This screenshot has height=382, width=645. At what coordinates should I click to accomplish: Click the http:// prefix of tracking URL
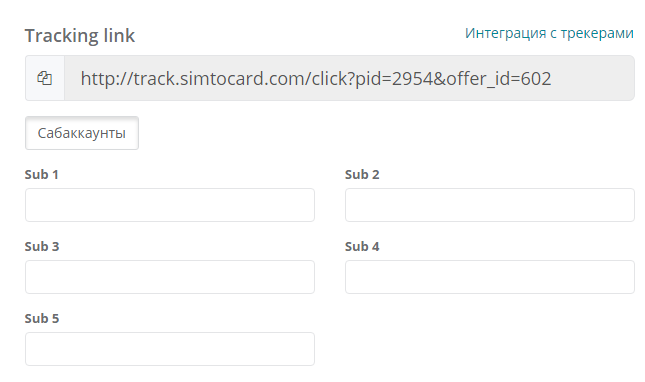[107, 79]
